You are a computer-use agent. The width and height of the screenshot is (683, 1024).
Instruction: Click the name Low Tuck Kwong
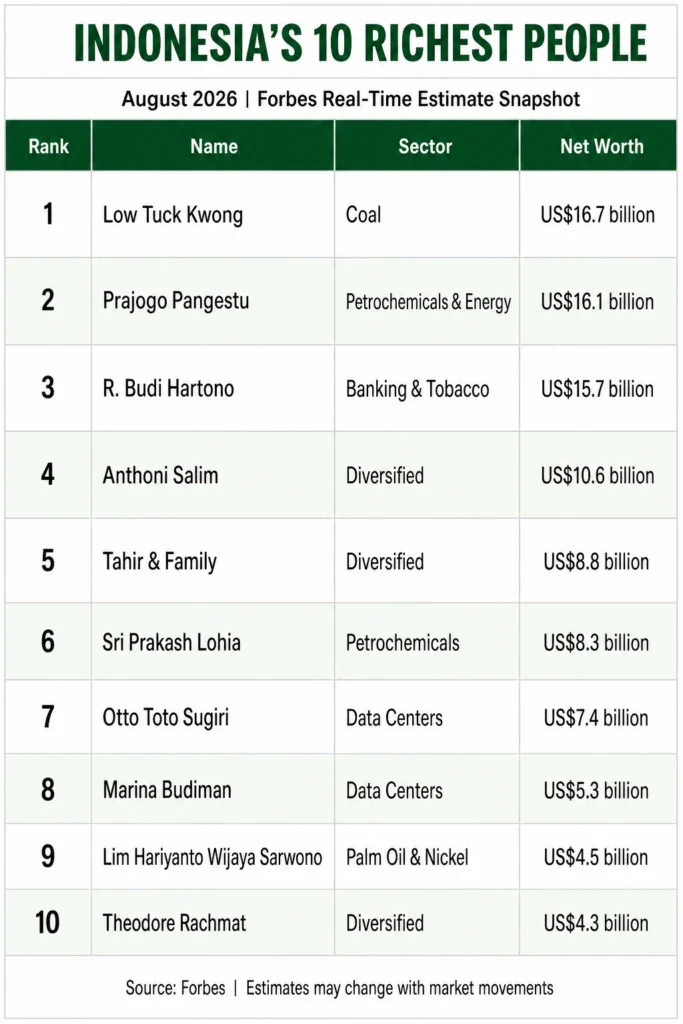point(173,215)
